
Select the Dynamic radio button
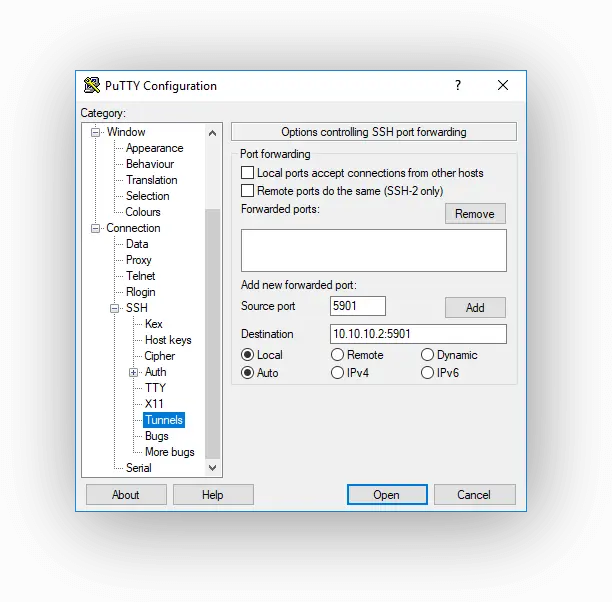click(427, 354)
